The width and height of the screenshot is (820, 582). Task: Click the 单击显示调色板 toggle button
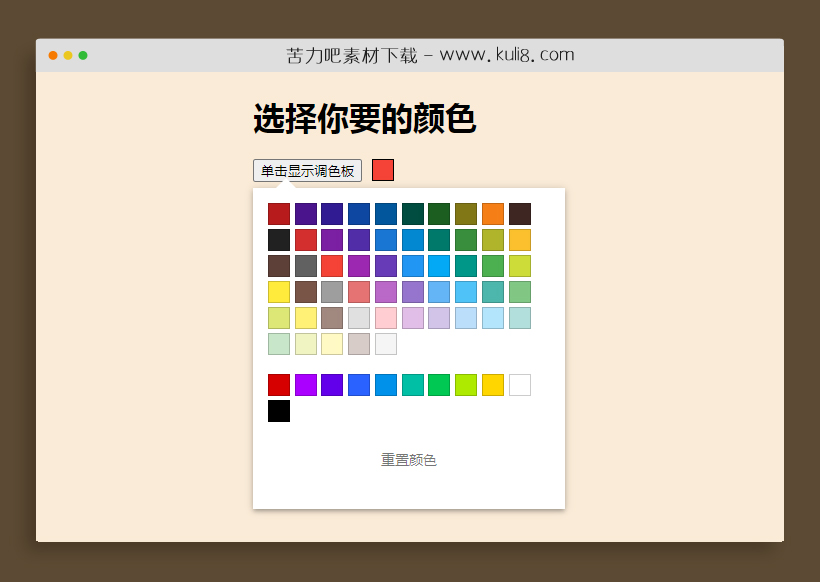click(307, 170)
